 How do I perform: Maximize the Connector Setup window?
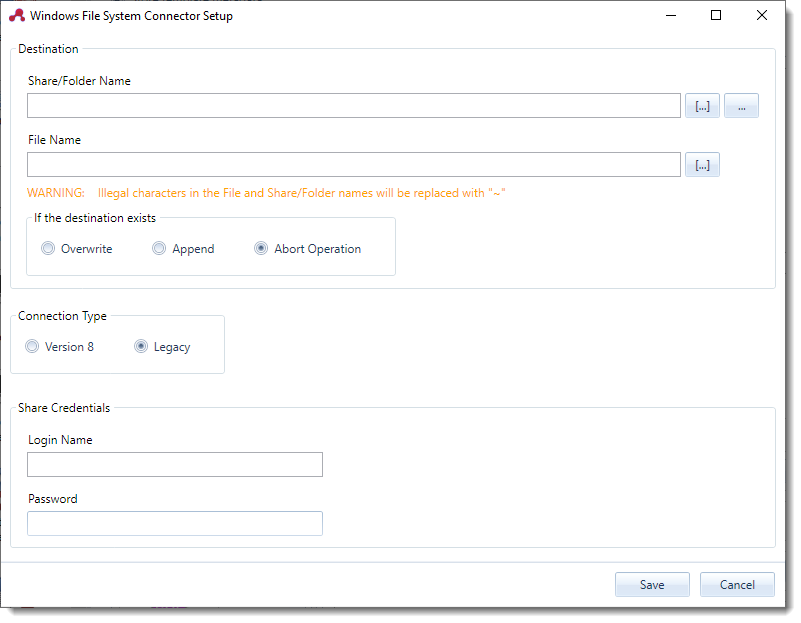coord(716,16)
